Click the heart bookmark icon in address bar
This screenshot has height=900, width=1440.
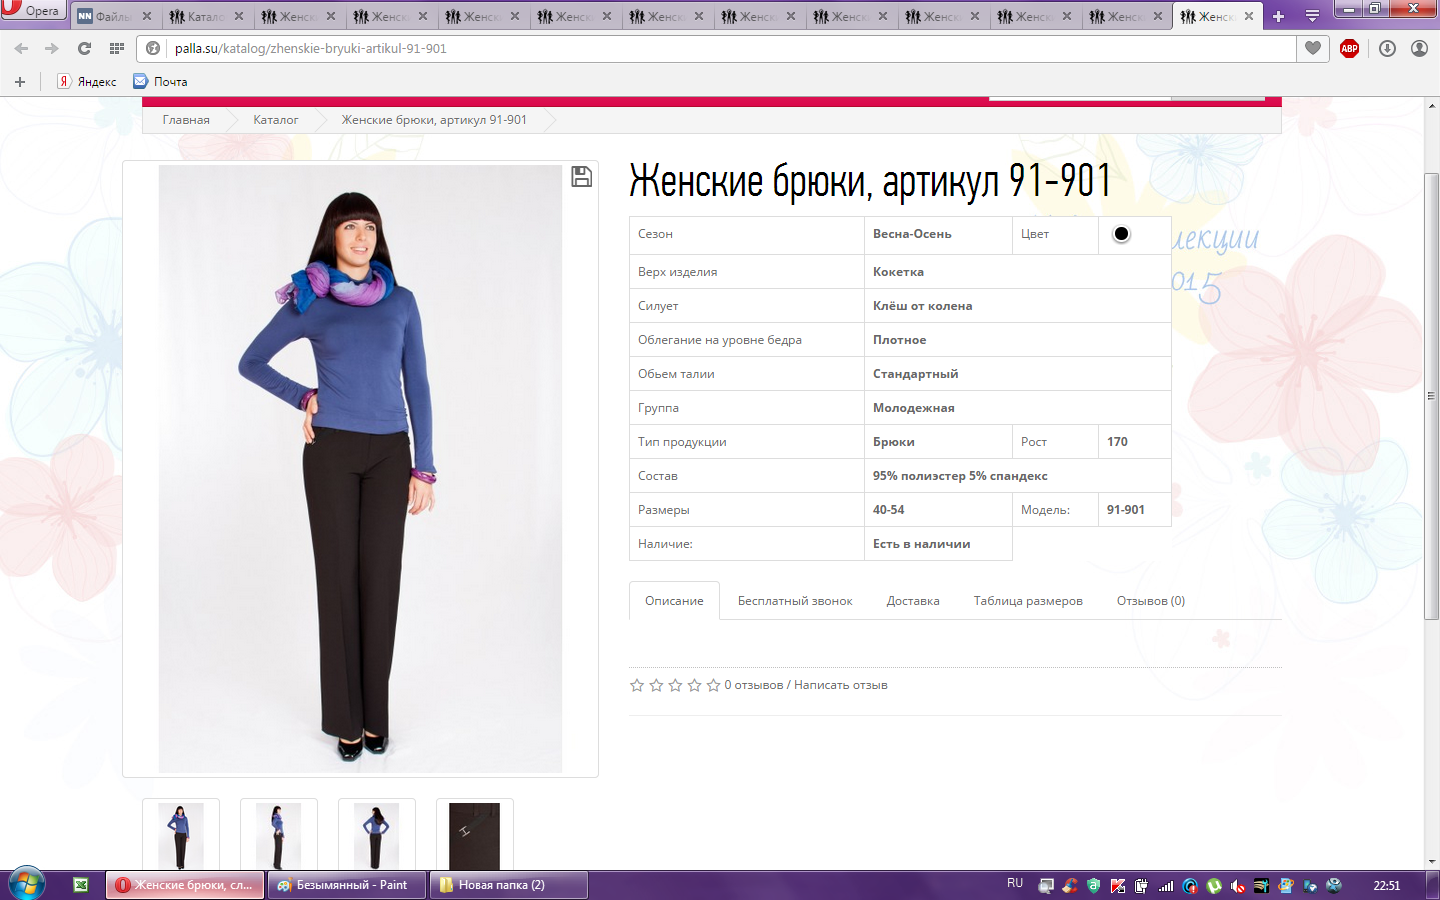1313,48
